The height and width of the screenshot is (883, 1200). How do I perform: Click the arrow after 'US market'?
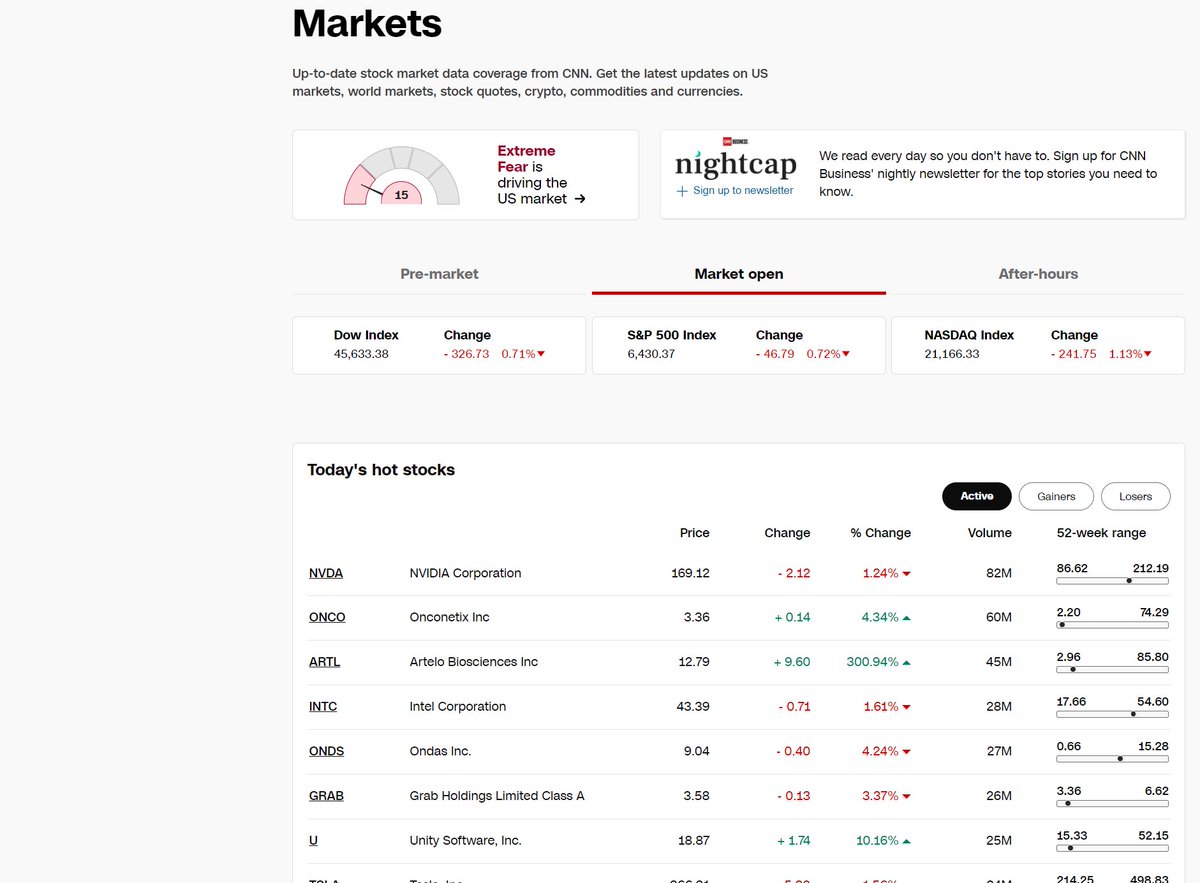tap(580, 199)
